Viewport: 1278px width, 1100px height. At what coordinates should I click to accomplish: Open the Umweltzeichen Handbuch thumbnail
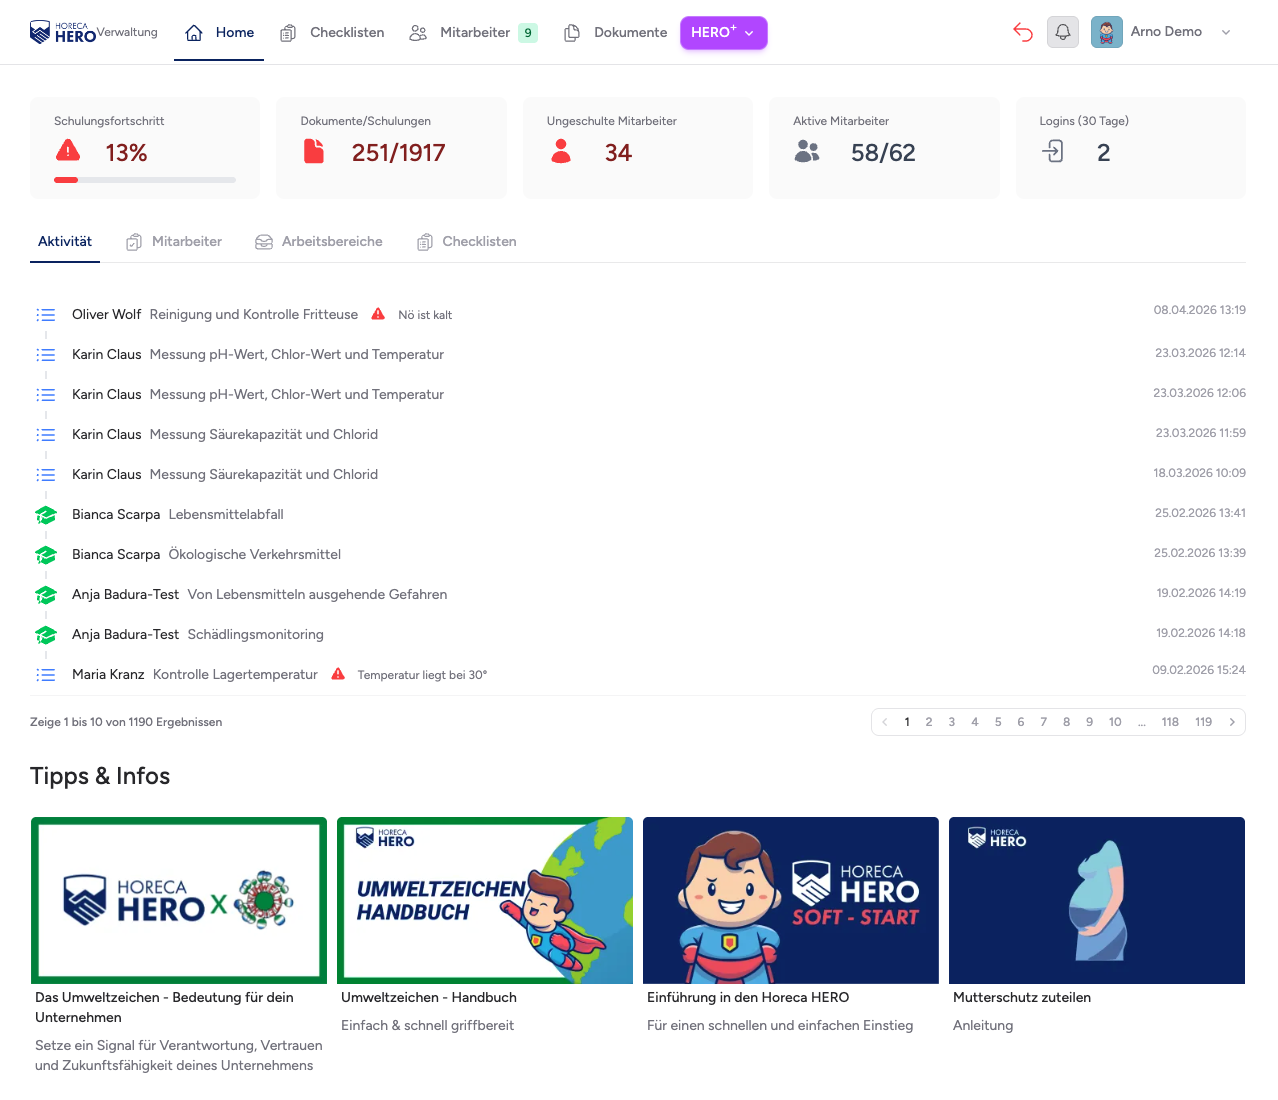point(485,900)
